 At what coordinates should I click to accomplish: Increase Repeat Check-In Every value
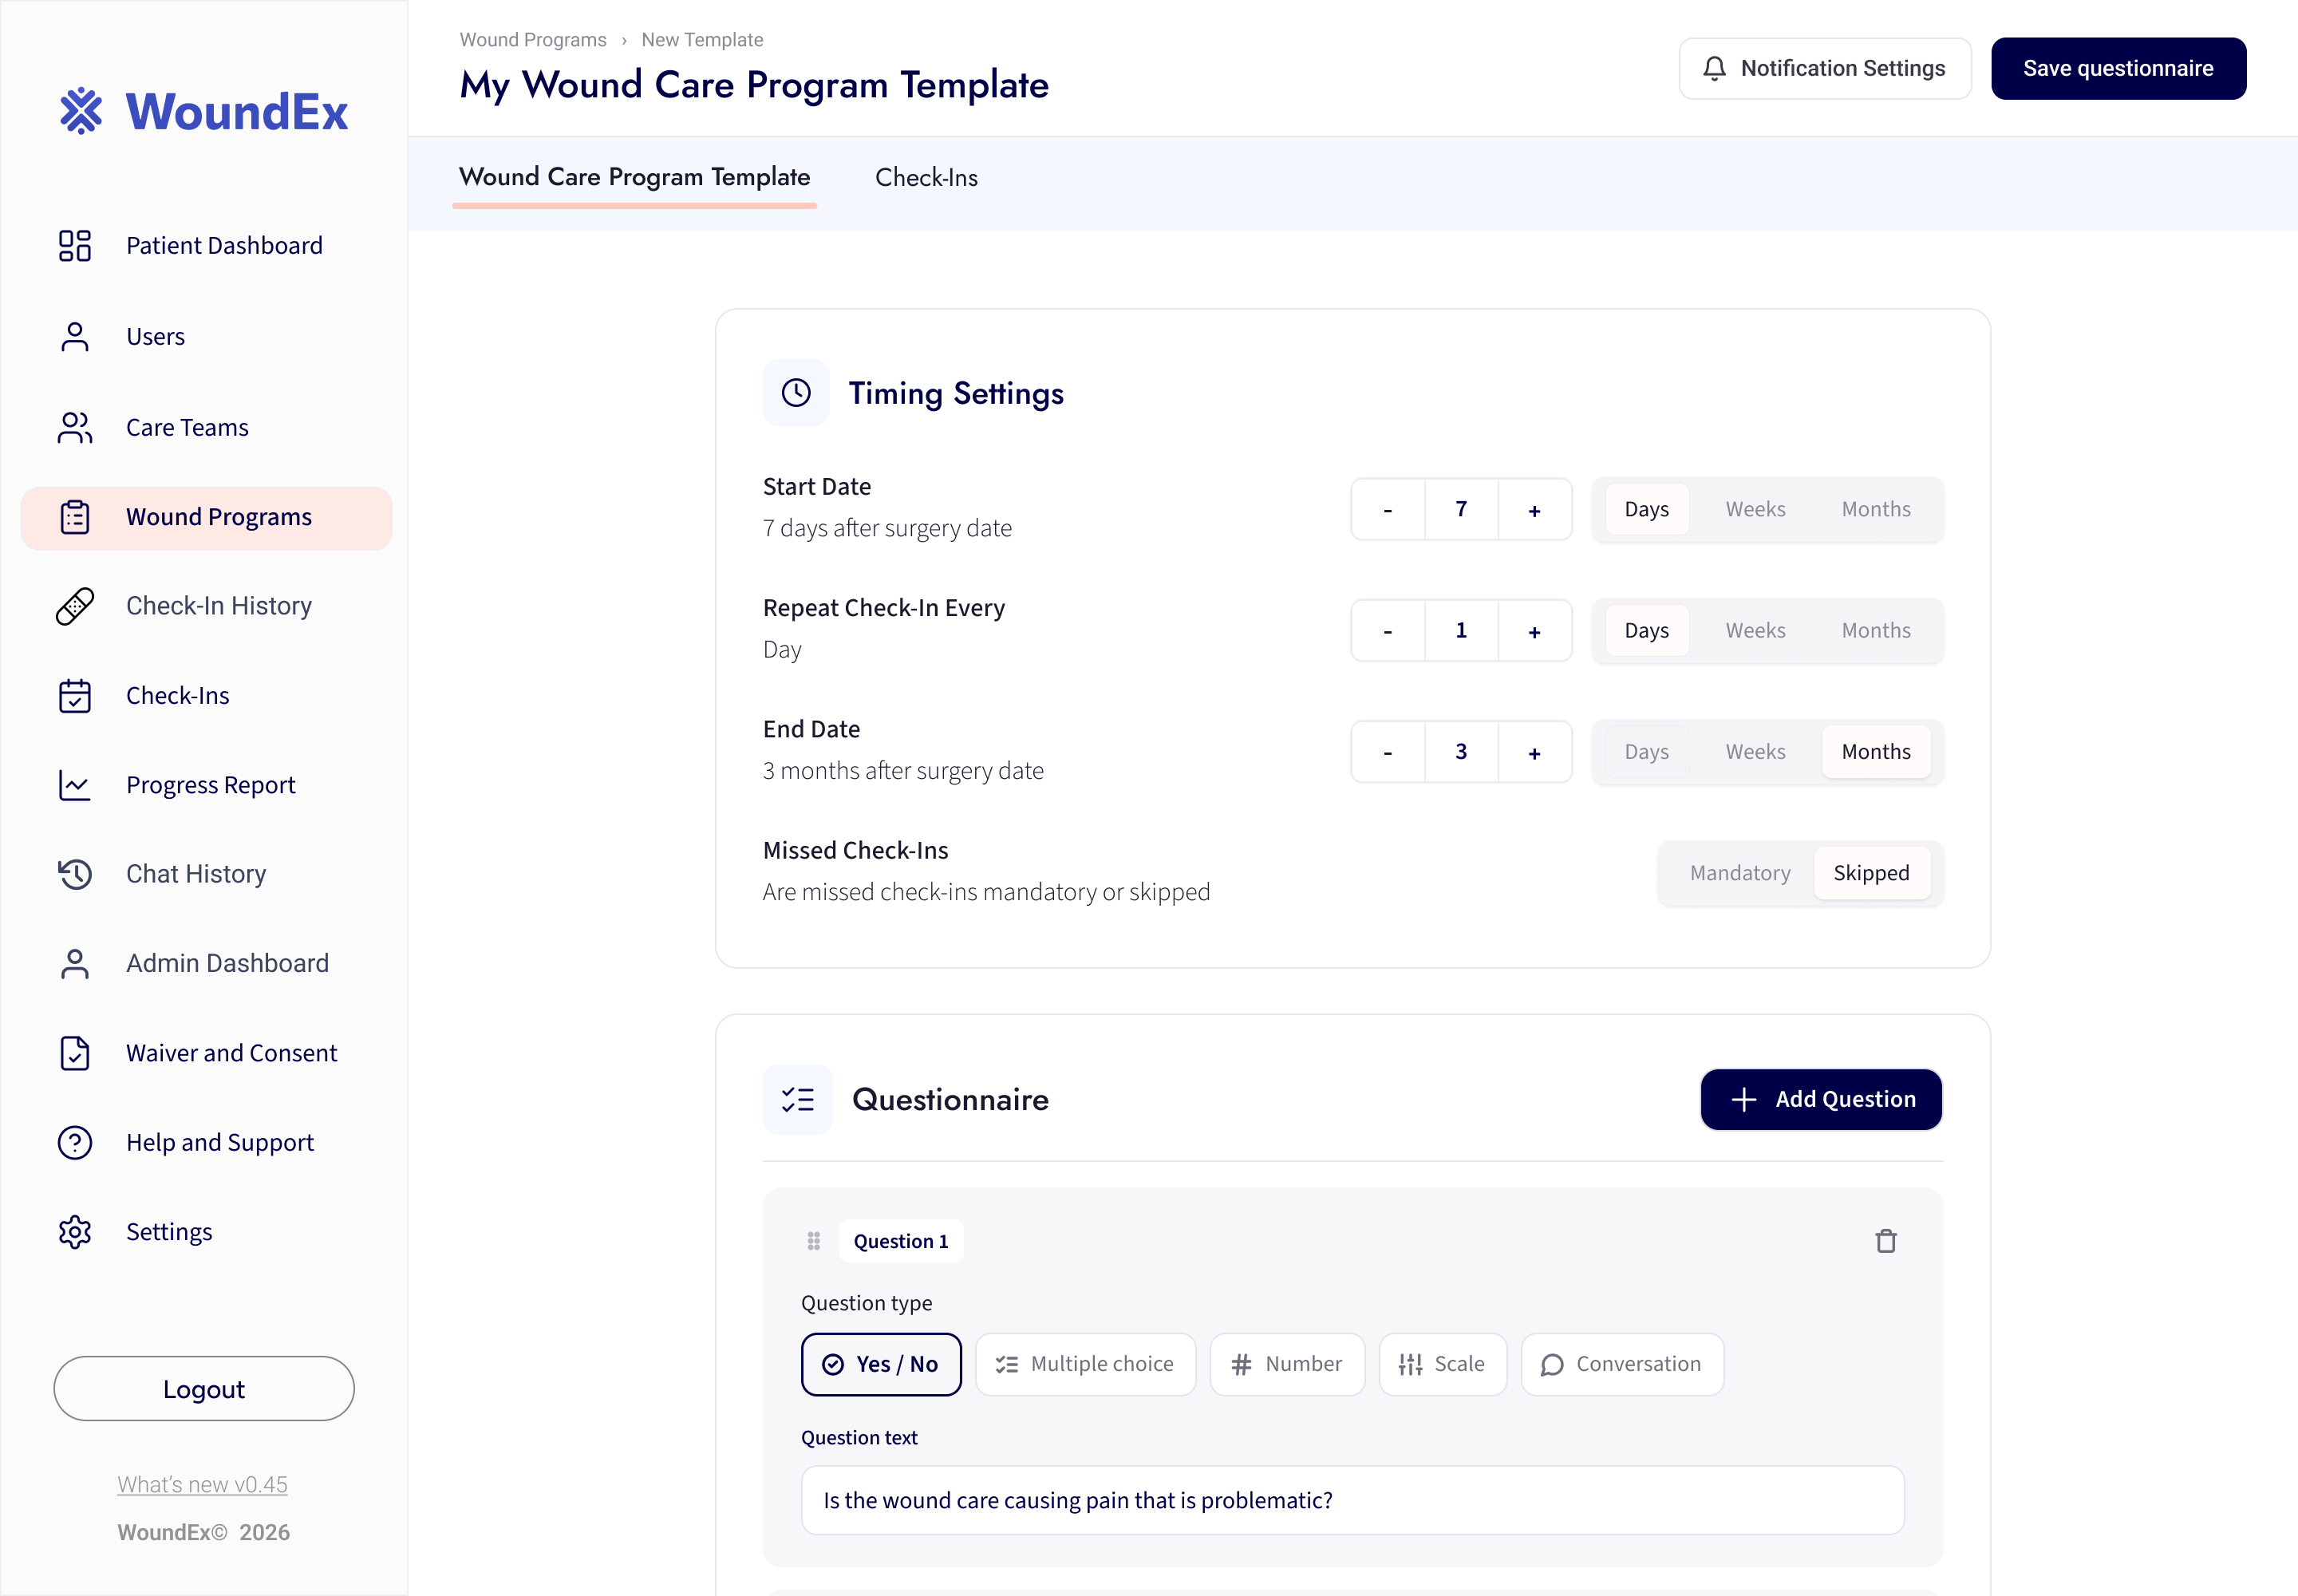[1534, 630]
